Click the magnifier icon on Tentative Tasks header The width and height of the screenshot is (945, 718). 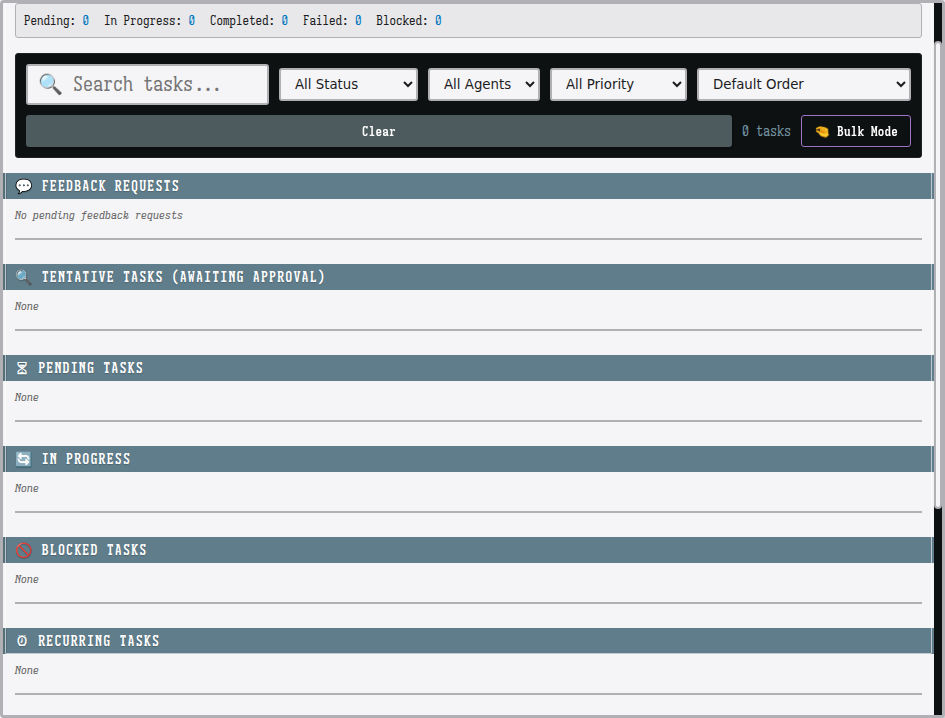coord(23,276)
